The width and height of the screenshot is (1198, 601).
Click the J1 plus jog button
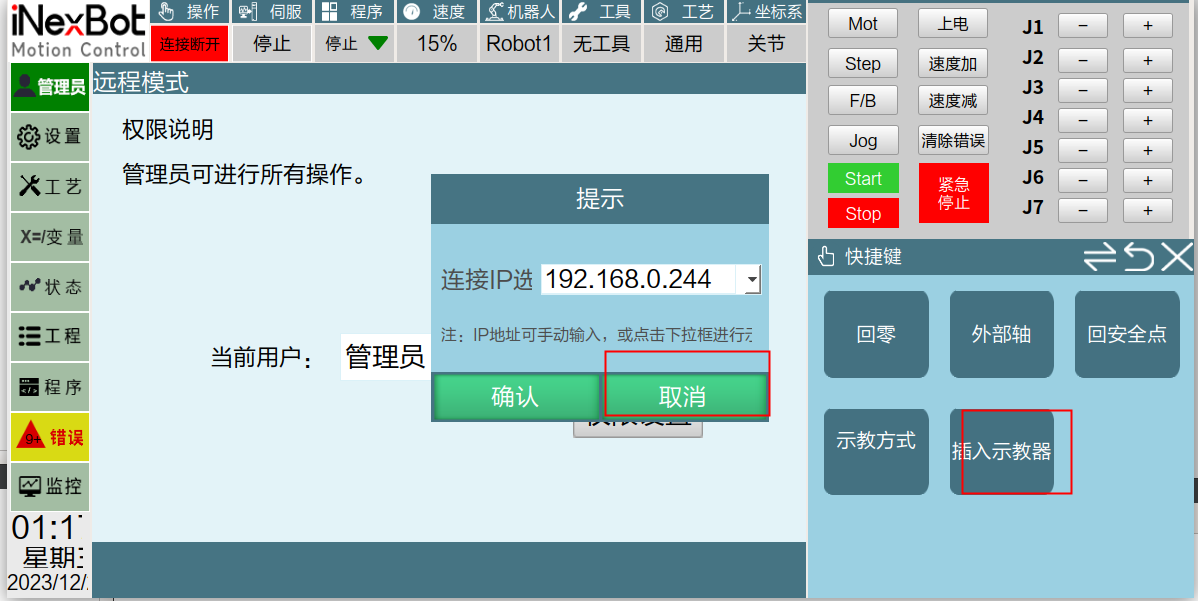(x=1147, y=27)
